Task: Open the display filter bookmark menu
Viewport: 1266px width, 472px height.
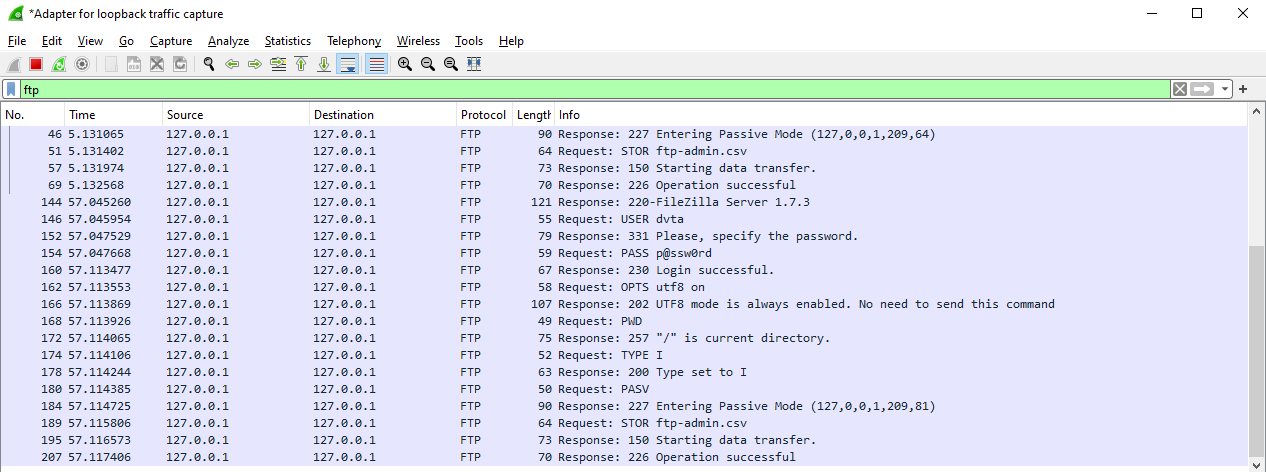Action: point(11,89)
